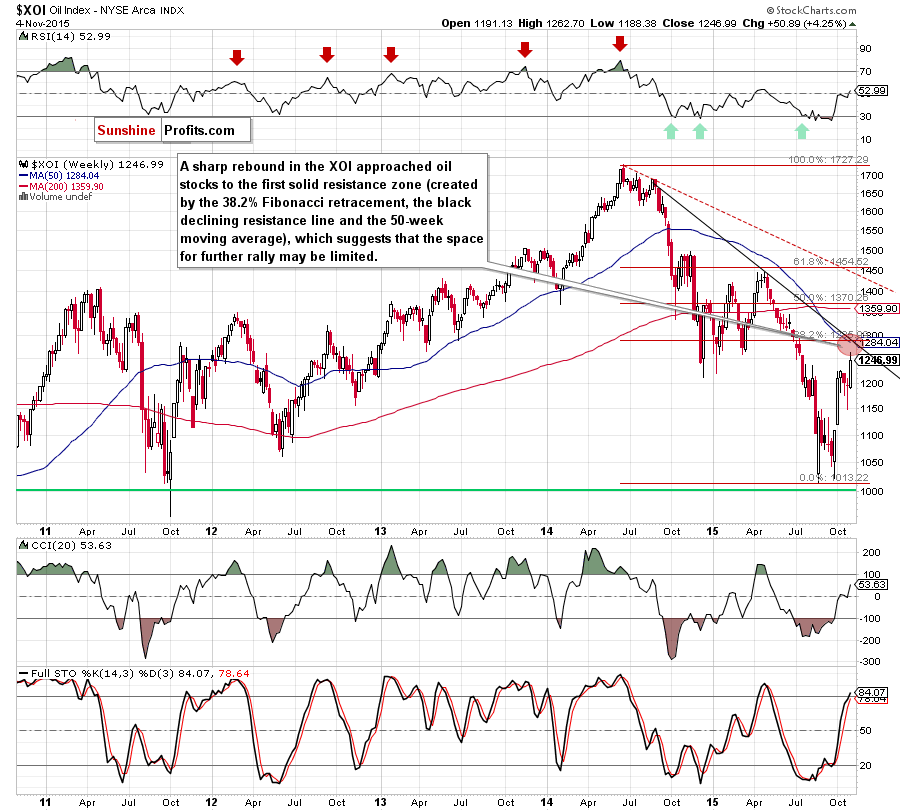Click the '100.0%: 1727.29' Fibonacci label
This screenshot has width=900, height=811.
[828, 160]
